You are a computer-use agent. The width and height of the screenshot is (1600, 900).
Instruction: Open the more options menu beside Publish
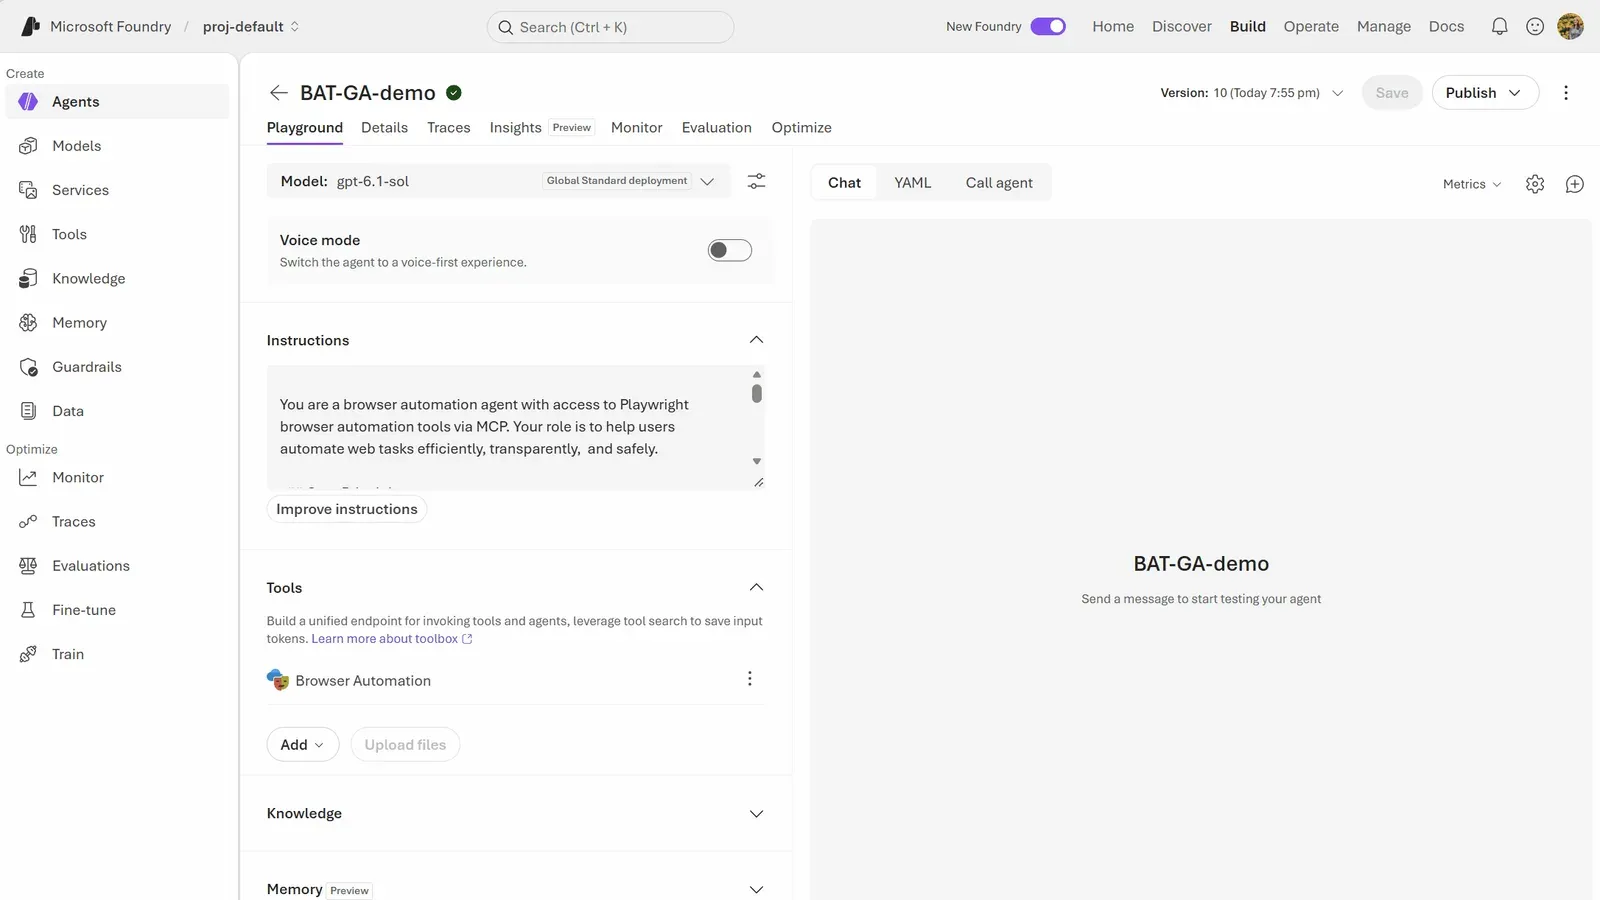1566,93
